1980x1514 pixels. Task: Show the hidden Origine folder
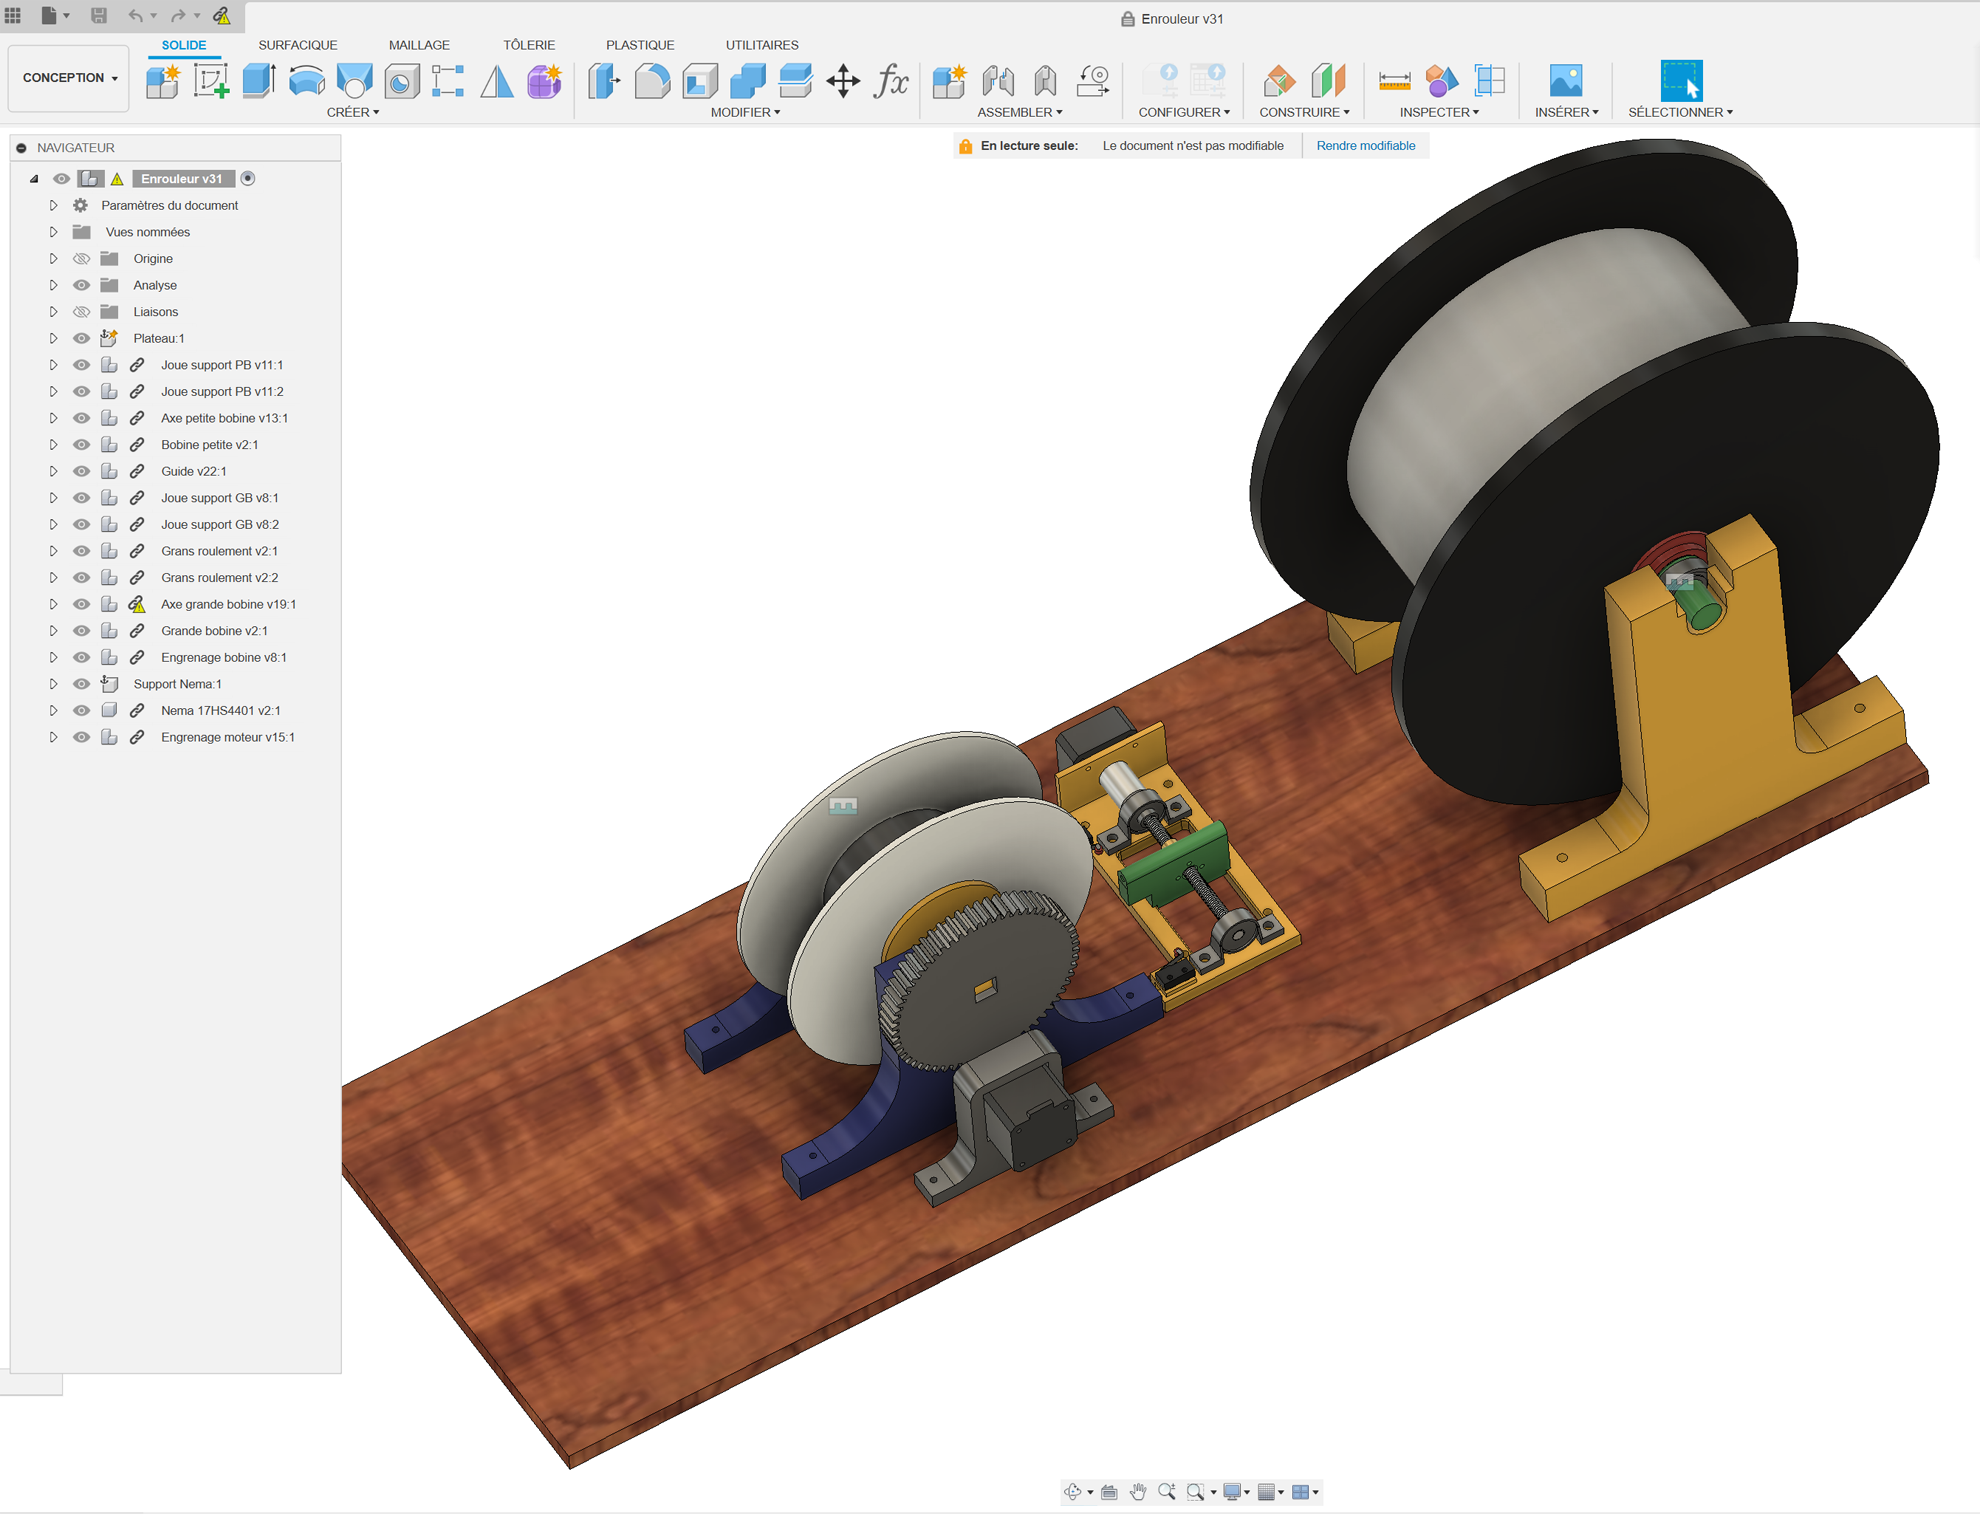[x=82, y=258]
